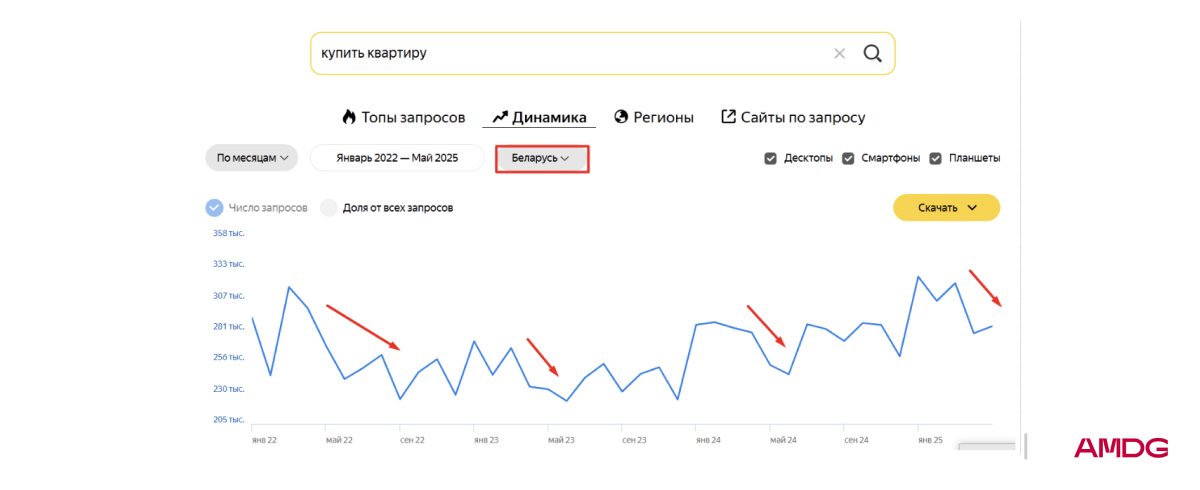The width and height of the screenshot is (1200, 490).
Task: Click the magnifying glass search icon
Action: tap(873, 53)
